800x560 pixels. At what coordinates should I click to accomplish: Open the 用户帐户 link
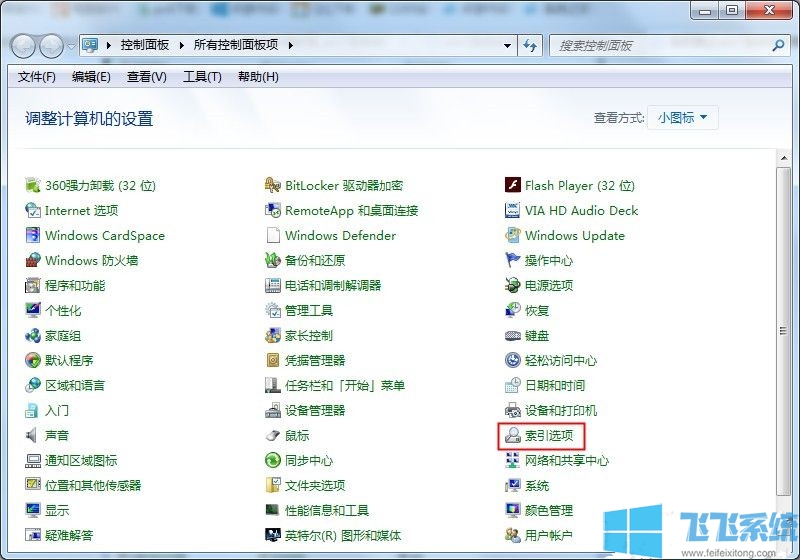(548, 536)
